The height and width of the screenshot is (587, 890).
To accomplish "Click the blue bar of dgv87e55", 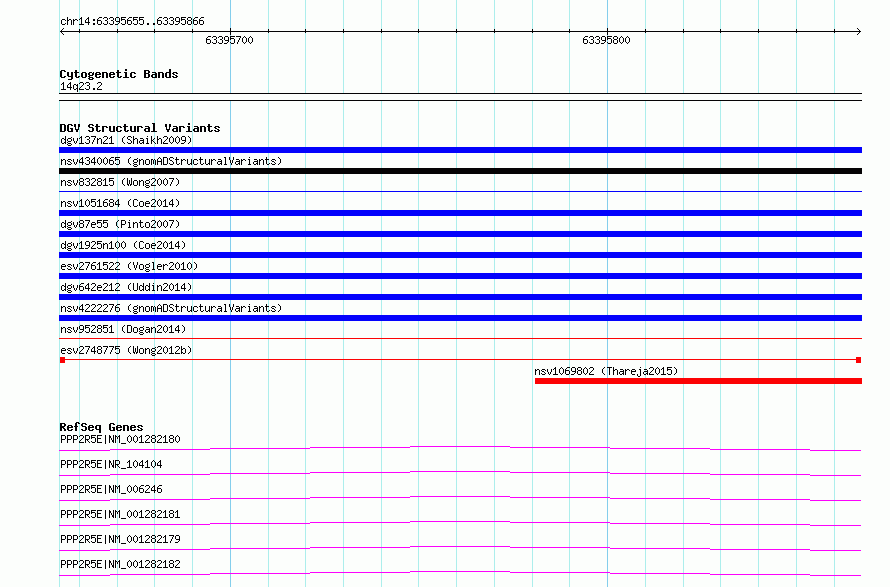I will 460,234.
